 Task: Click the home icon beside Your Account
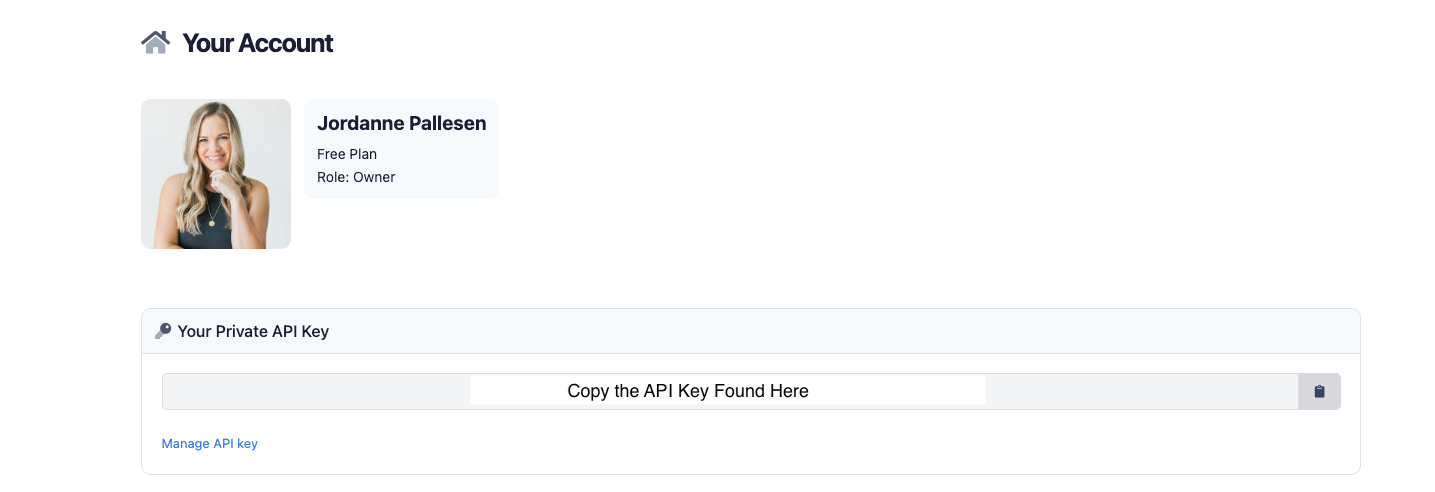pyautogui.click(x=155, y=43)
